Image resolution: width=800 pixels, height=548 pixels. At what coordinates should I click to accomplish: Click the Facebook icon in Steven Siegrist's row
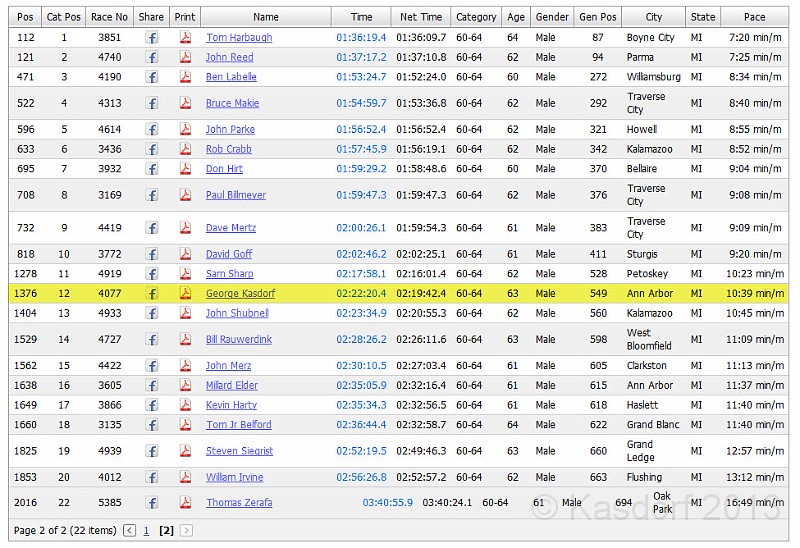click(152, 451)
